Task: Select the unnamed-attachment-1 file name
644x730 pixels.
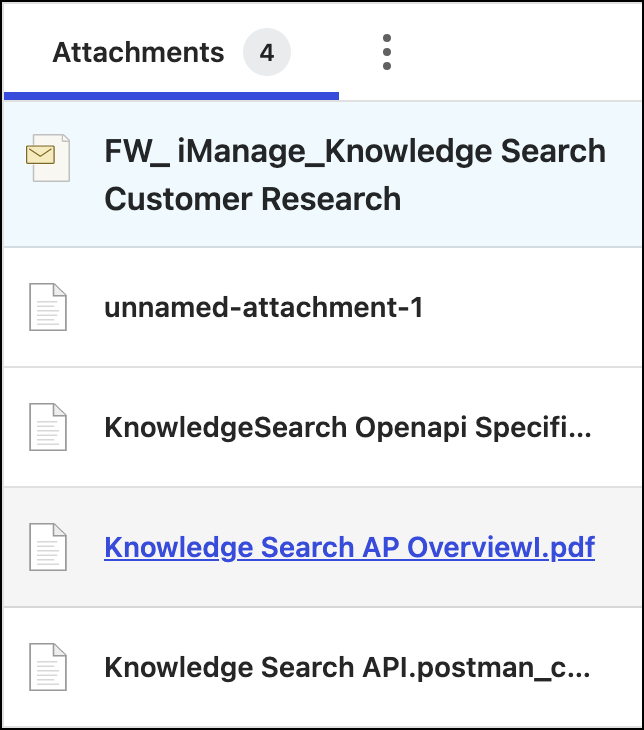Action: point(264,308)
